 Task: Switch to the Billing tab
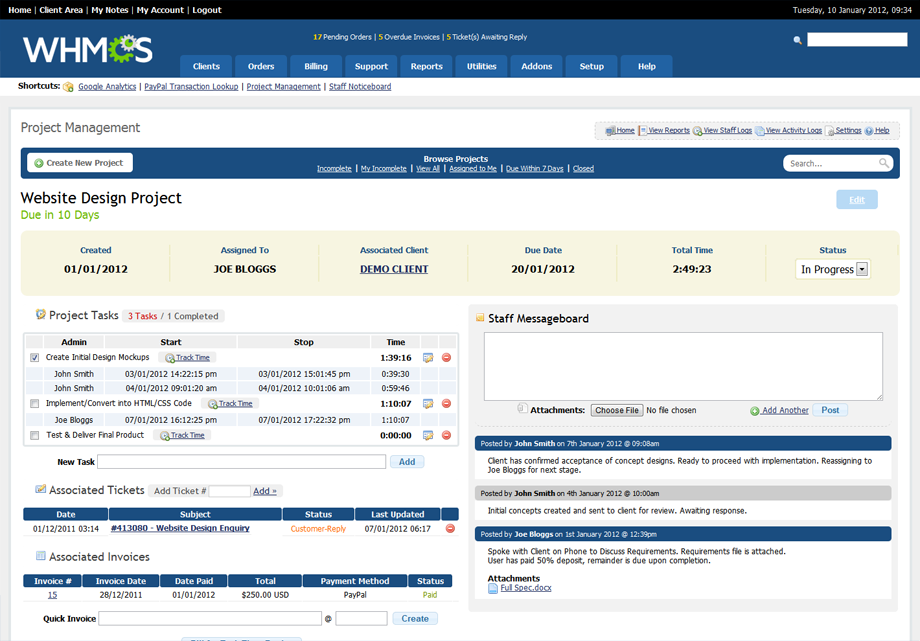click(x=315, y=66)
